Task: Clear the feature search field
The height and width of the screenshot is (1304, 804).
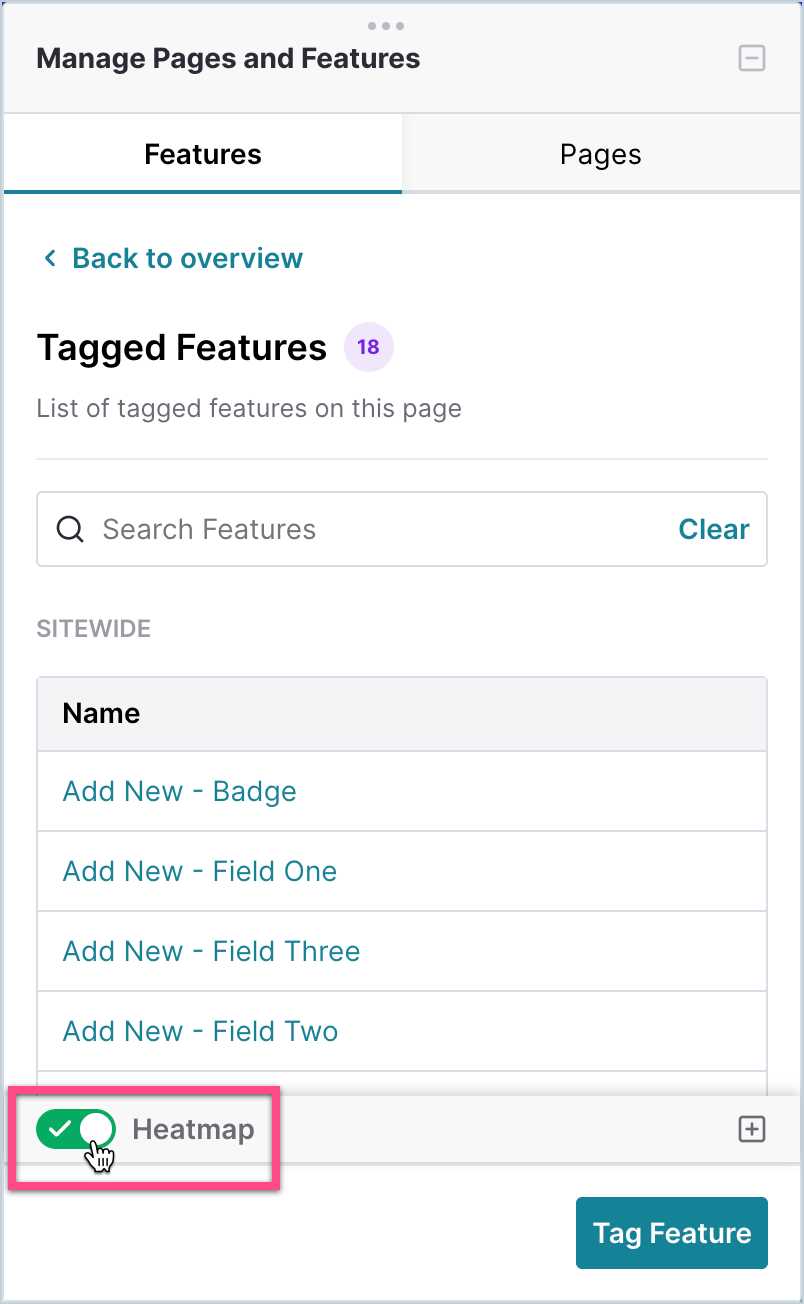Action: [x=713, y=529]
